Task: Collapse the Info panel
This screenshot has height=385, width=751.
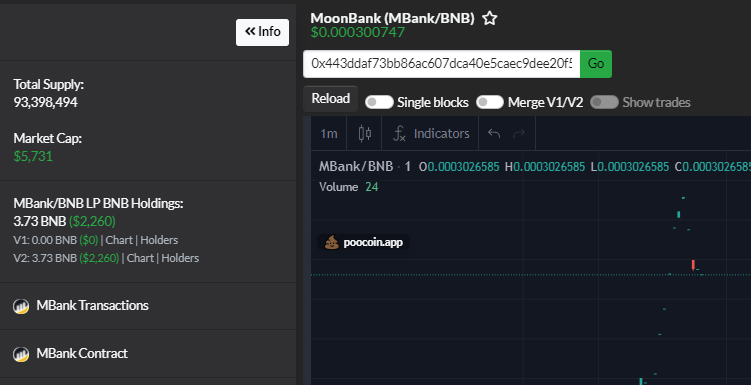Action: coord(262,32)
